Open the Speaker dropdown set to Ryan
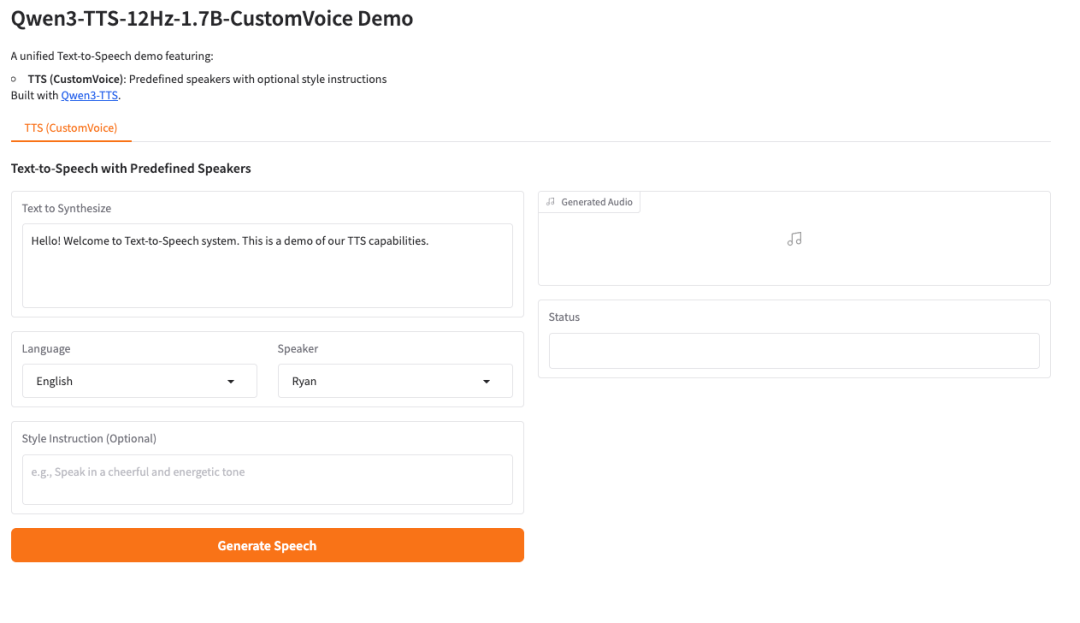Screen dimensions: 1080x623 click(x=395, y=381)
